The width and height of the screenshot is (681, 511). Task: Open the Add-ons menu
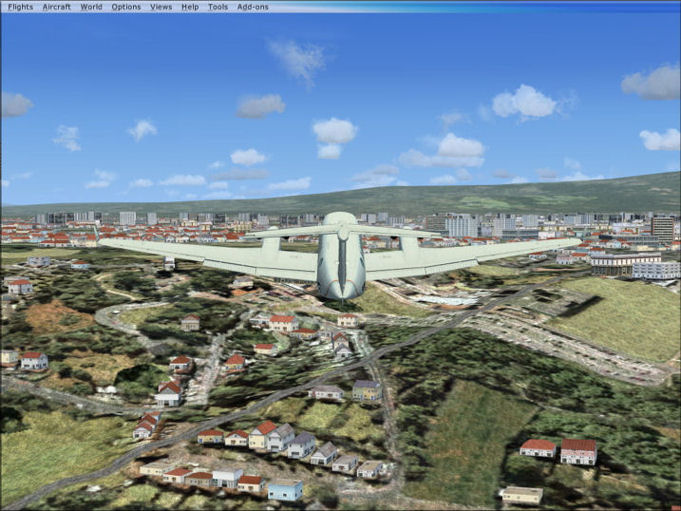[254, 6]
